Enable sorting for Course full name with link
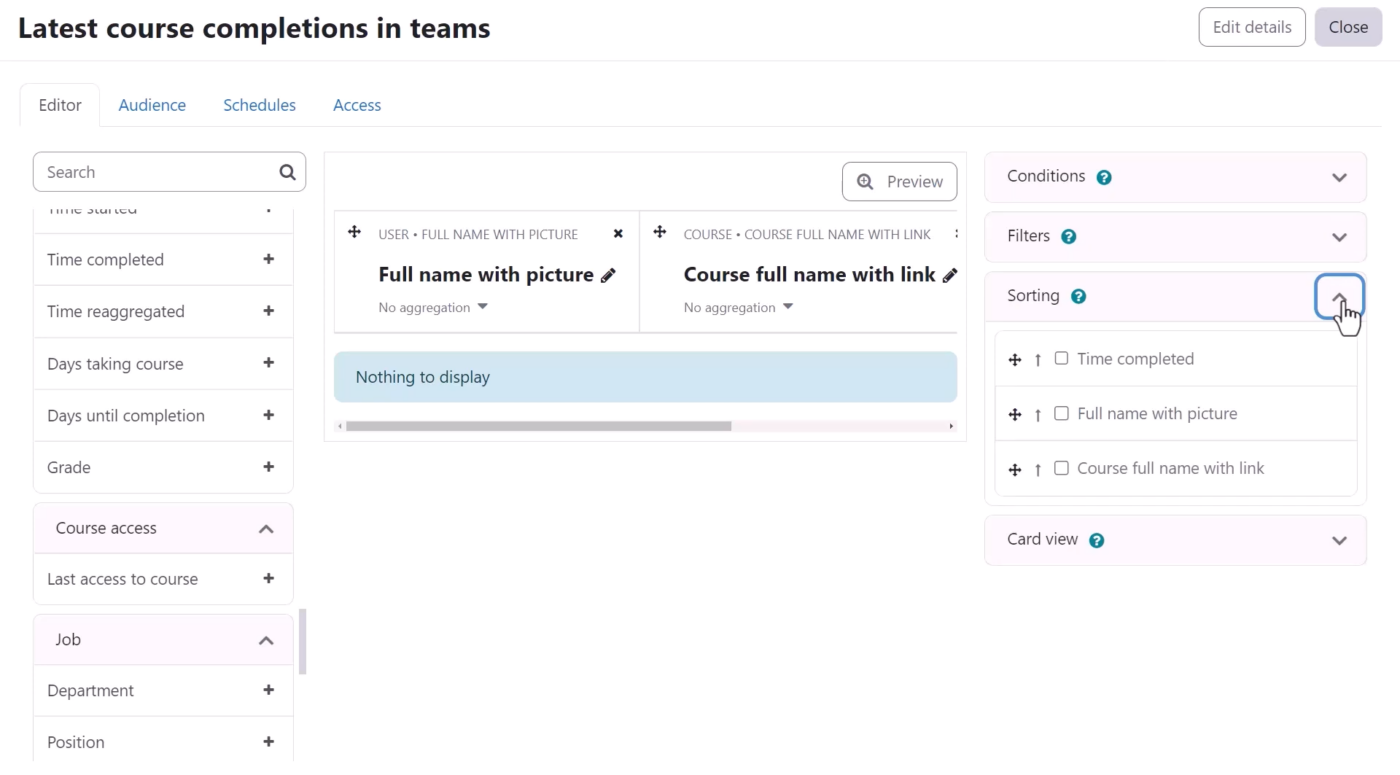The height and width of the screenshot is (775, 1400). pyautogui.click(x=1061, y=468)
